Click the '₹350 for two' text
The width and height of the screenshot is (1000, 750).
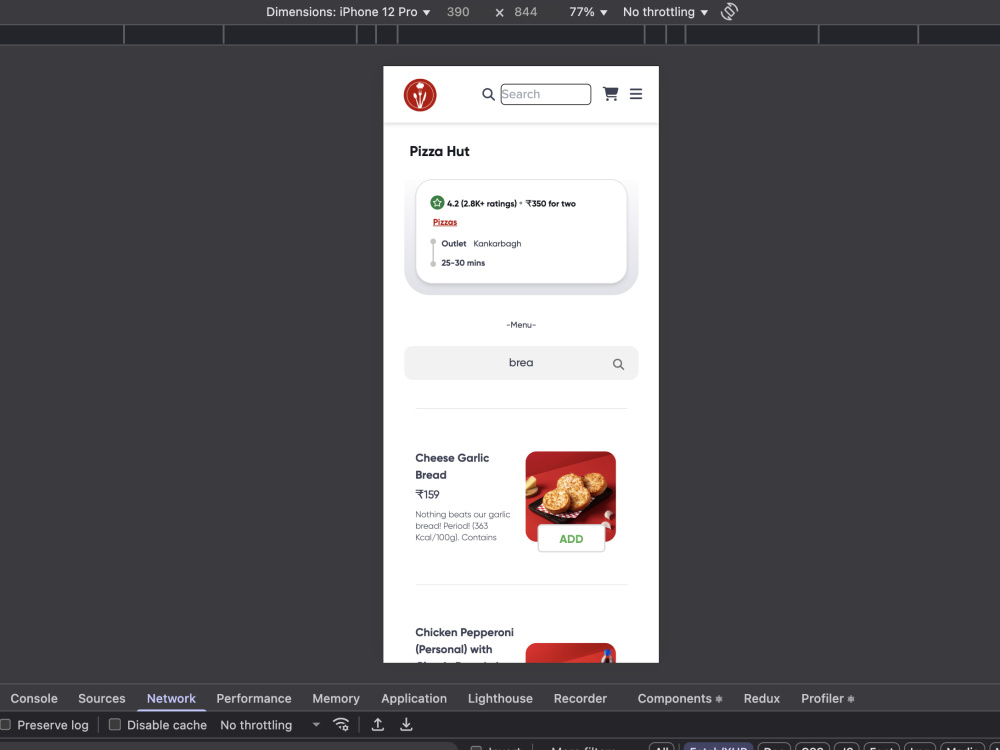click(550, 203)
